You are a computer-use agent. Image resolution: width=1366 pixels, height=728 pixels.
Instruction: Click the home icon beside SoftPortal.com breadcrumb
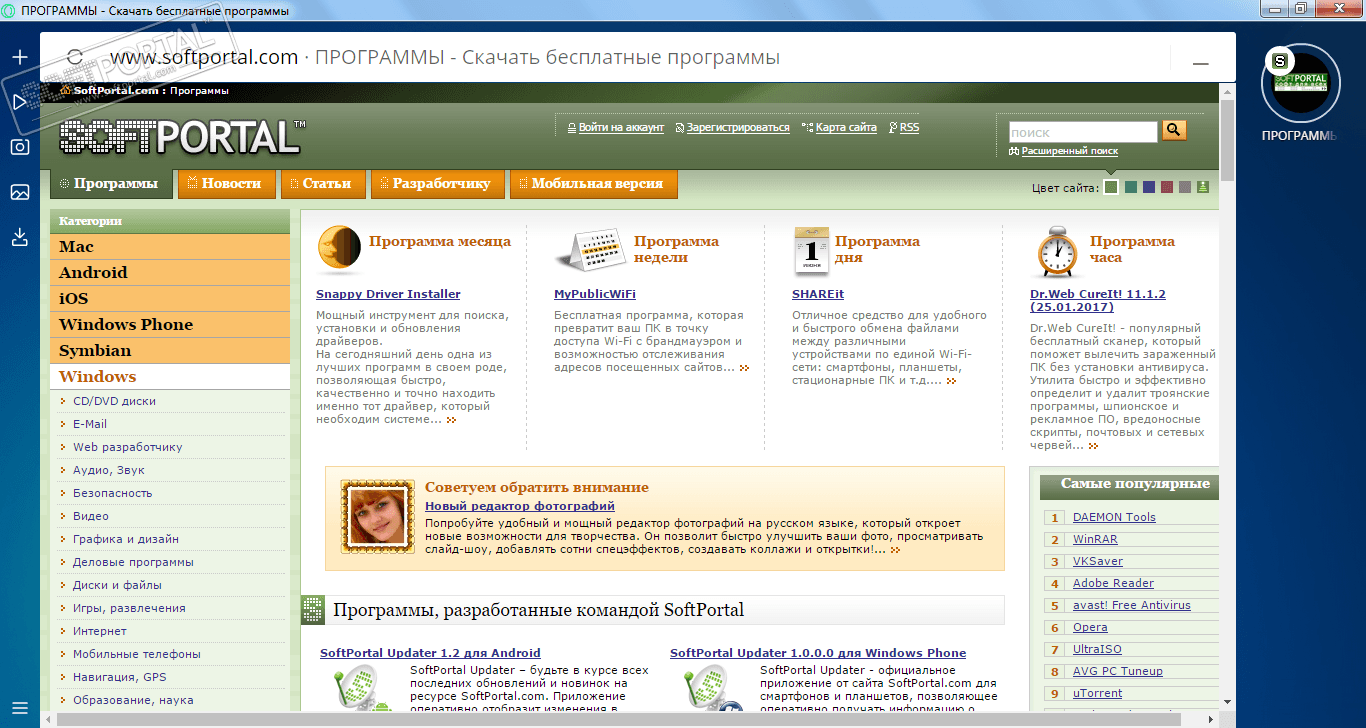click(x=65, y=91)
